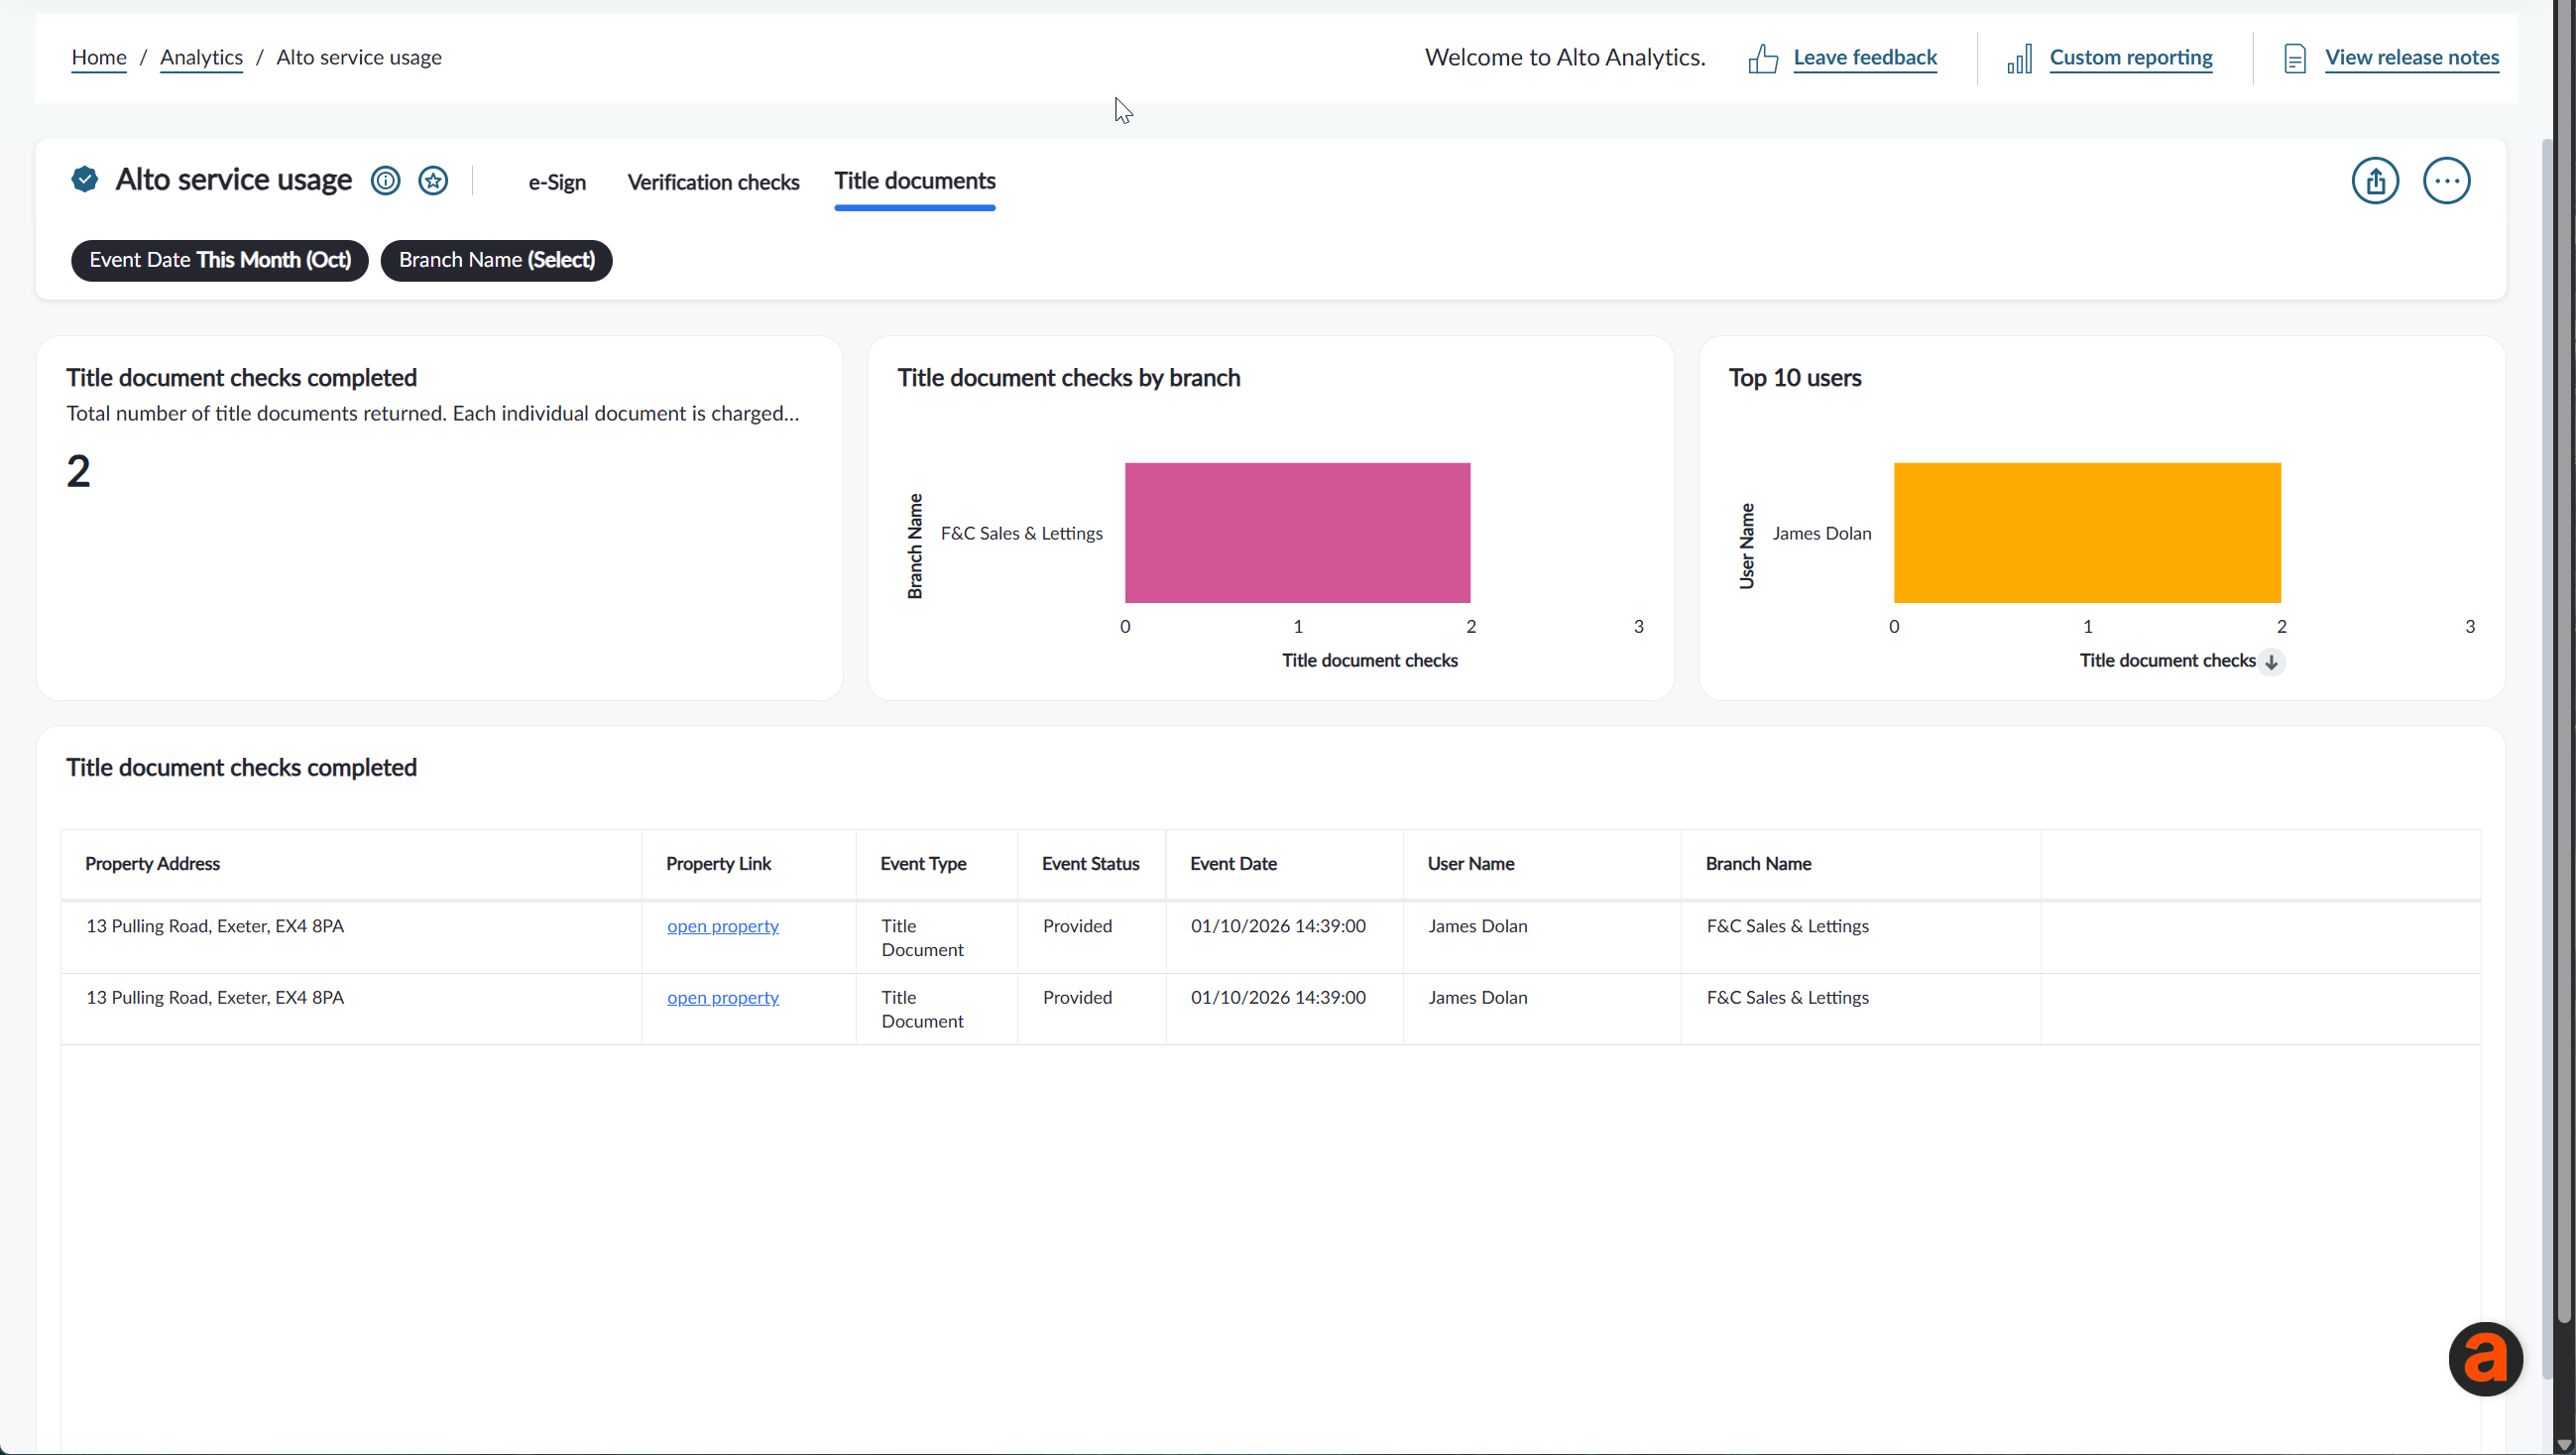Open the View release notes link
The width and height of the screenshot is (2576, 1455).
2411,58
